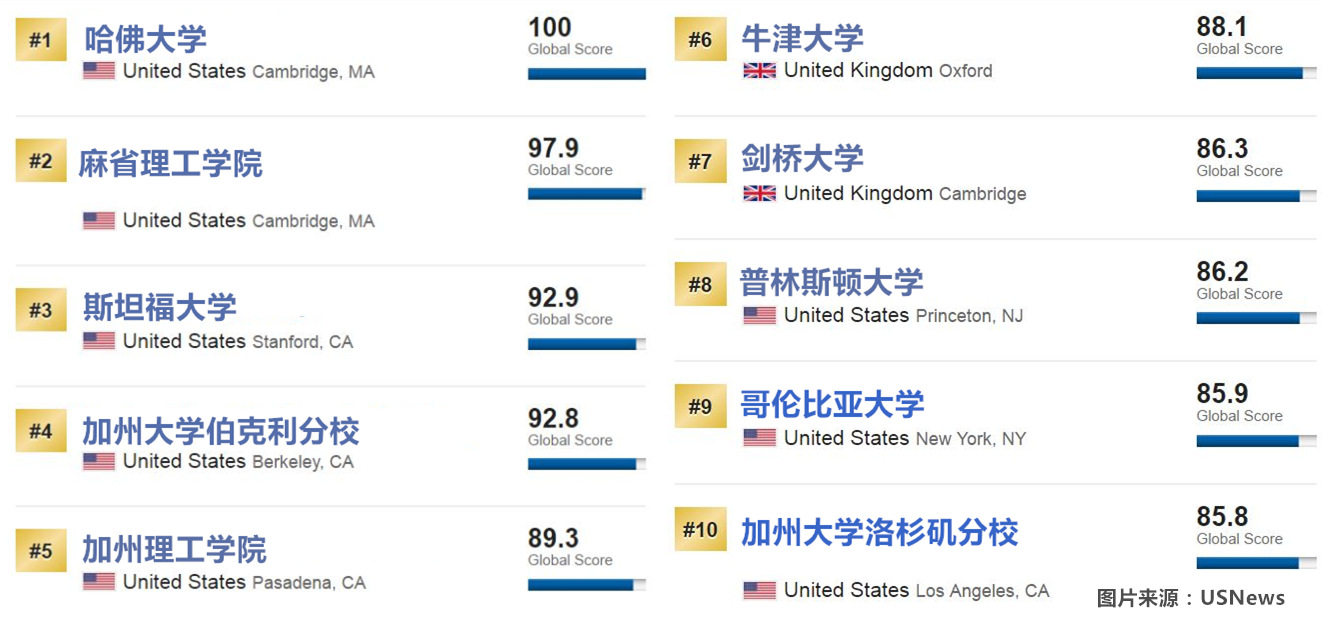Screen dimensions: 1322x620
Task: Click the 97.9 Global Score value
Action: pos(553,148)
